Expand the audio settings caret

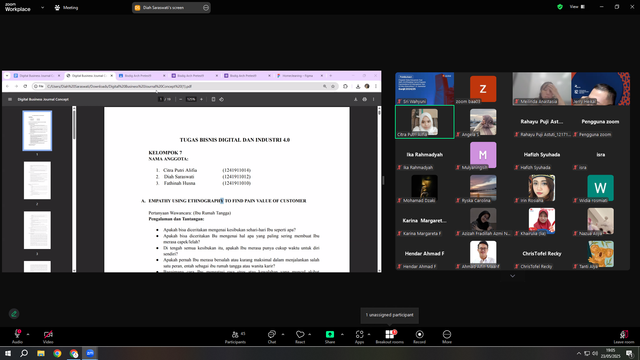(x=28, y=334)
